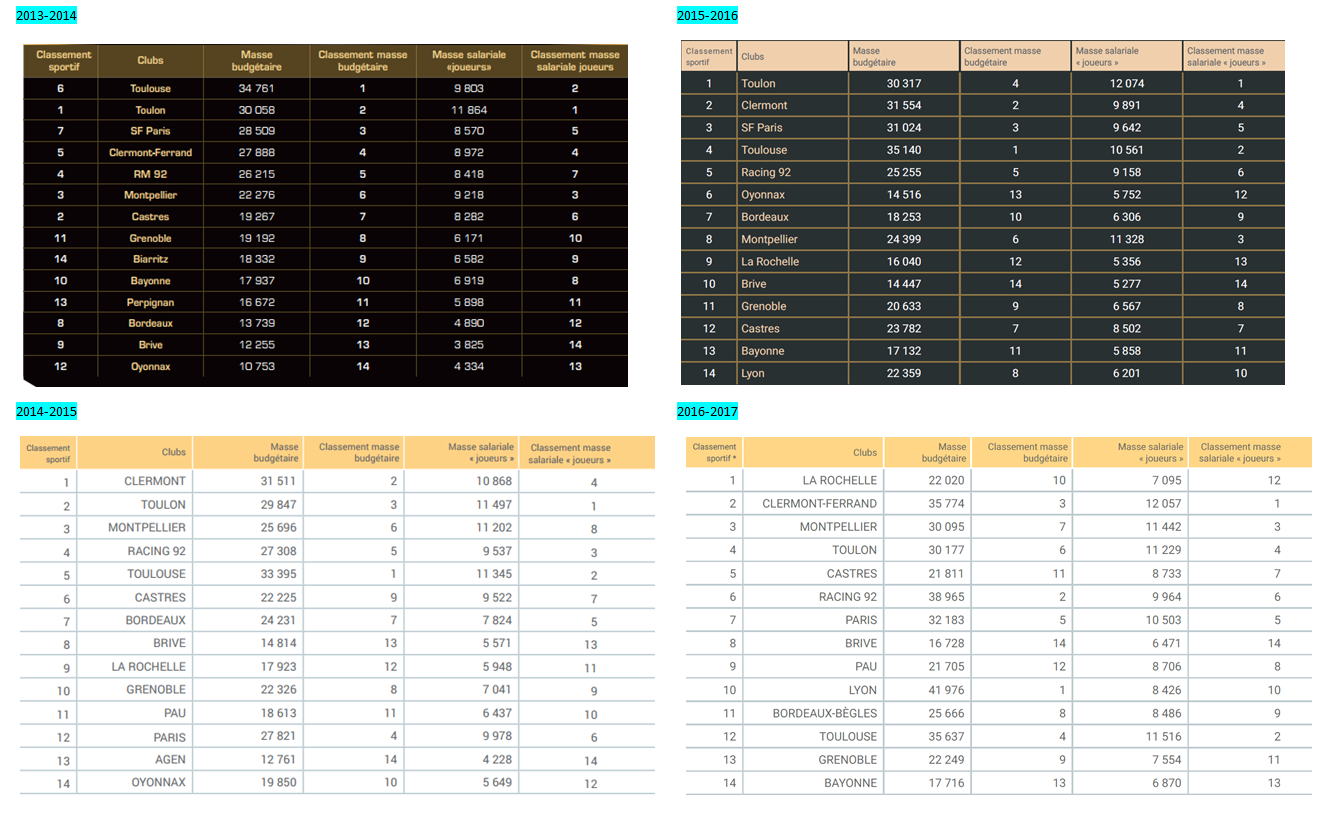Click the BORDEAUX-BÈGLES club cell
Screen dimensions: 1327x813
click(825, 713)
